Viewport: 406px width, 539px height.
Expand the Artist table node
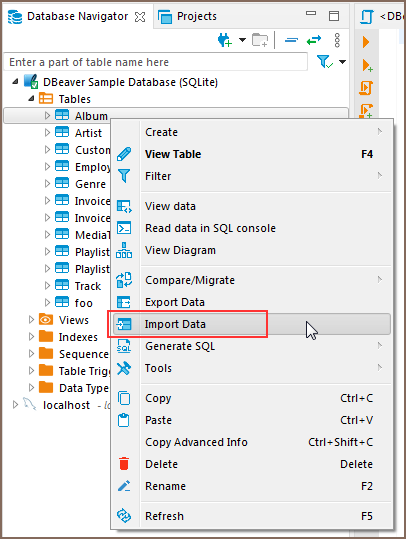[x=47, y=132]
